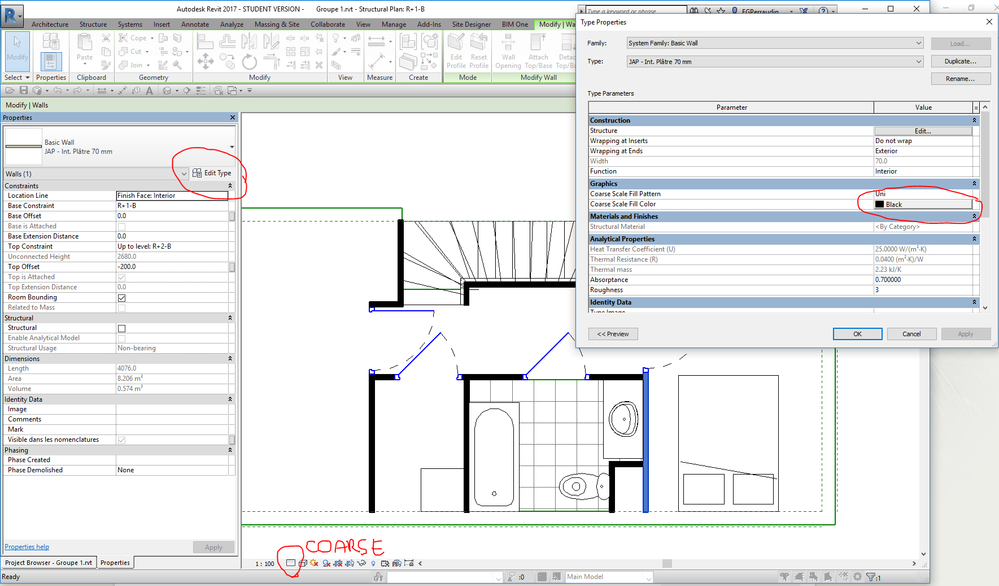Switch to the Architecture ribbon tab

(x=50, y=24)
